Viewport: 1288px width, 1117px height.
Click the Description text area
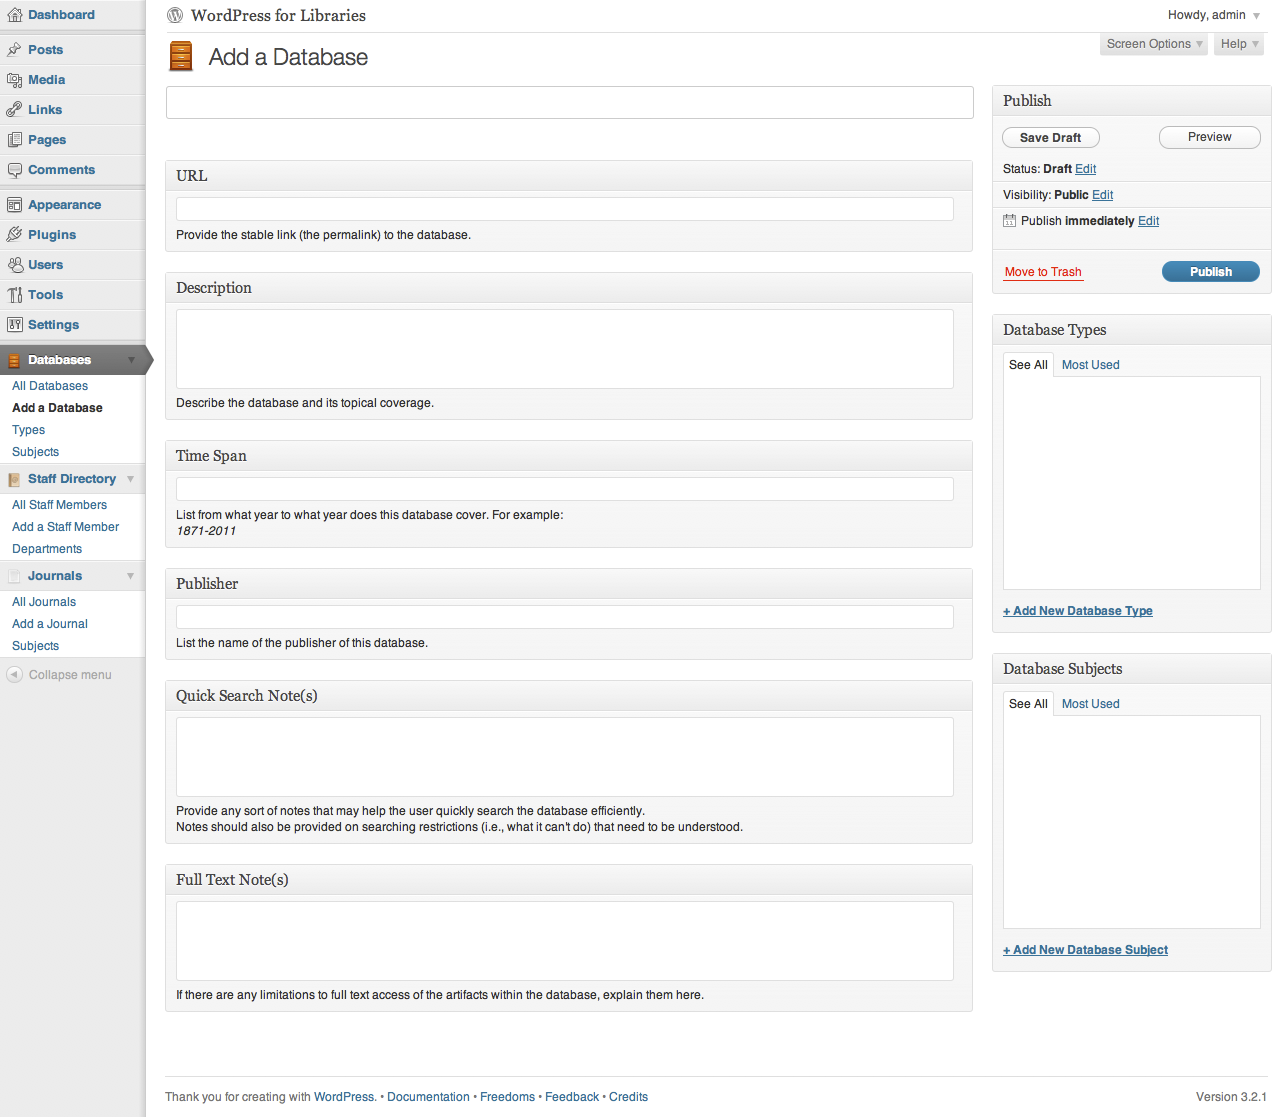coord(565,349)
